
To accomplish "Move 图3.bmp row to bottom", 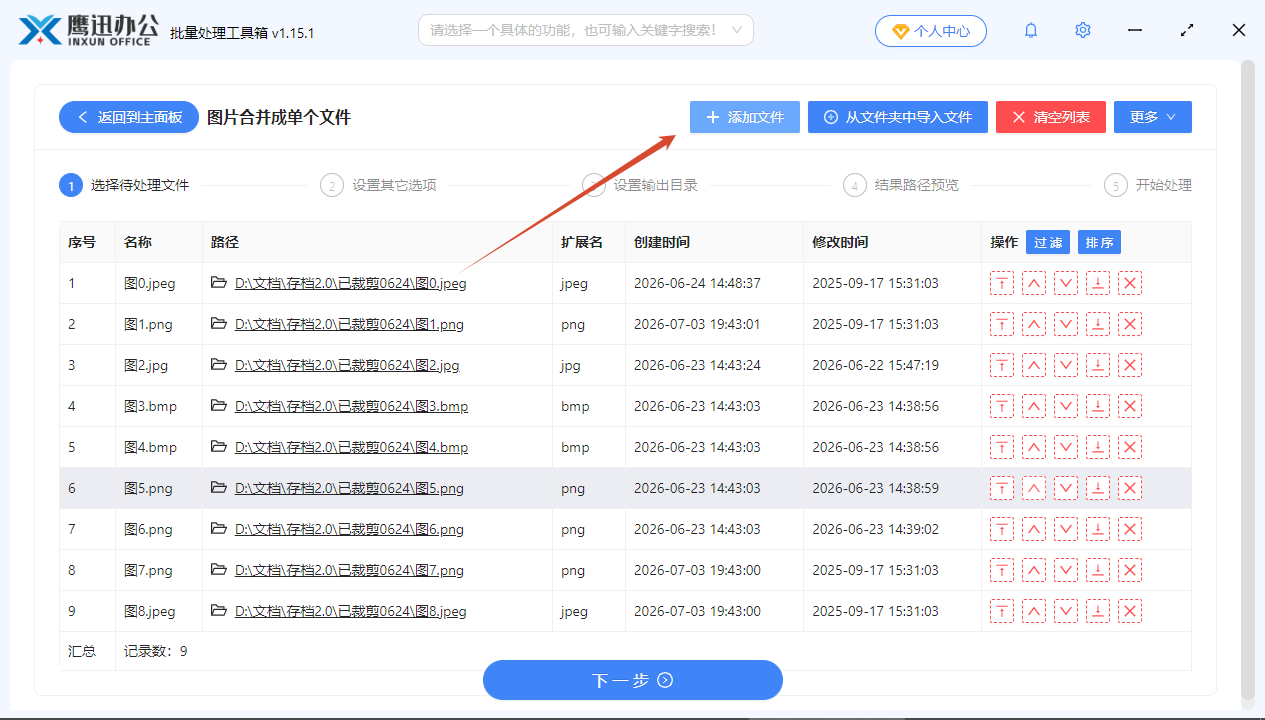I will coord(1098,406).
